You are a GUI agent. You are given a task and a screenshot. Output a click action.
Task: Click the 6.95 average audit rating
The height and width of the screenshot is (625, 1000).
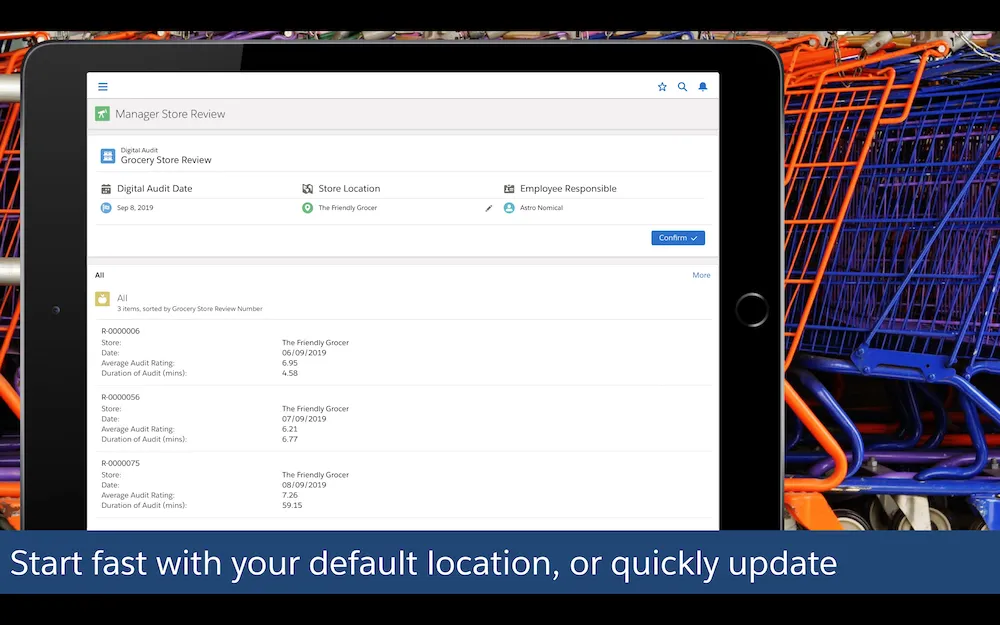(290, 363)
